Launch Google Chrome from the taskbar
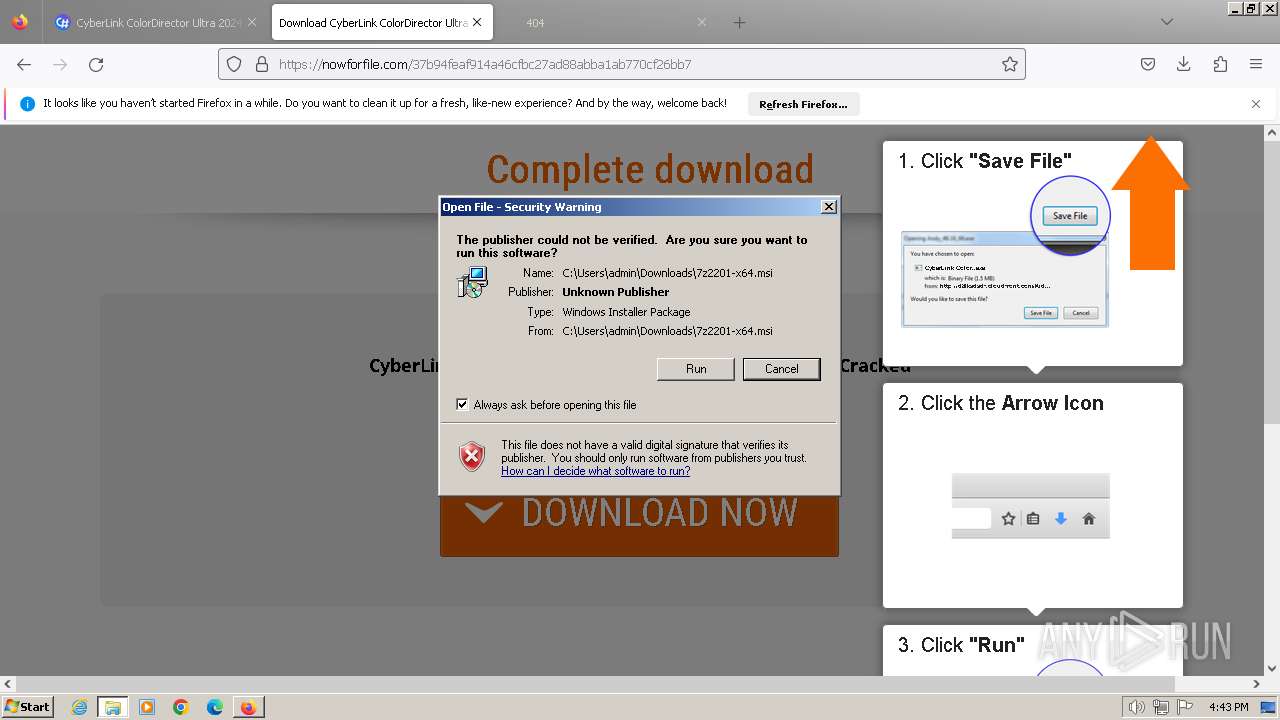This screenshot has height=720, width=1280. (181, 707)
